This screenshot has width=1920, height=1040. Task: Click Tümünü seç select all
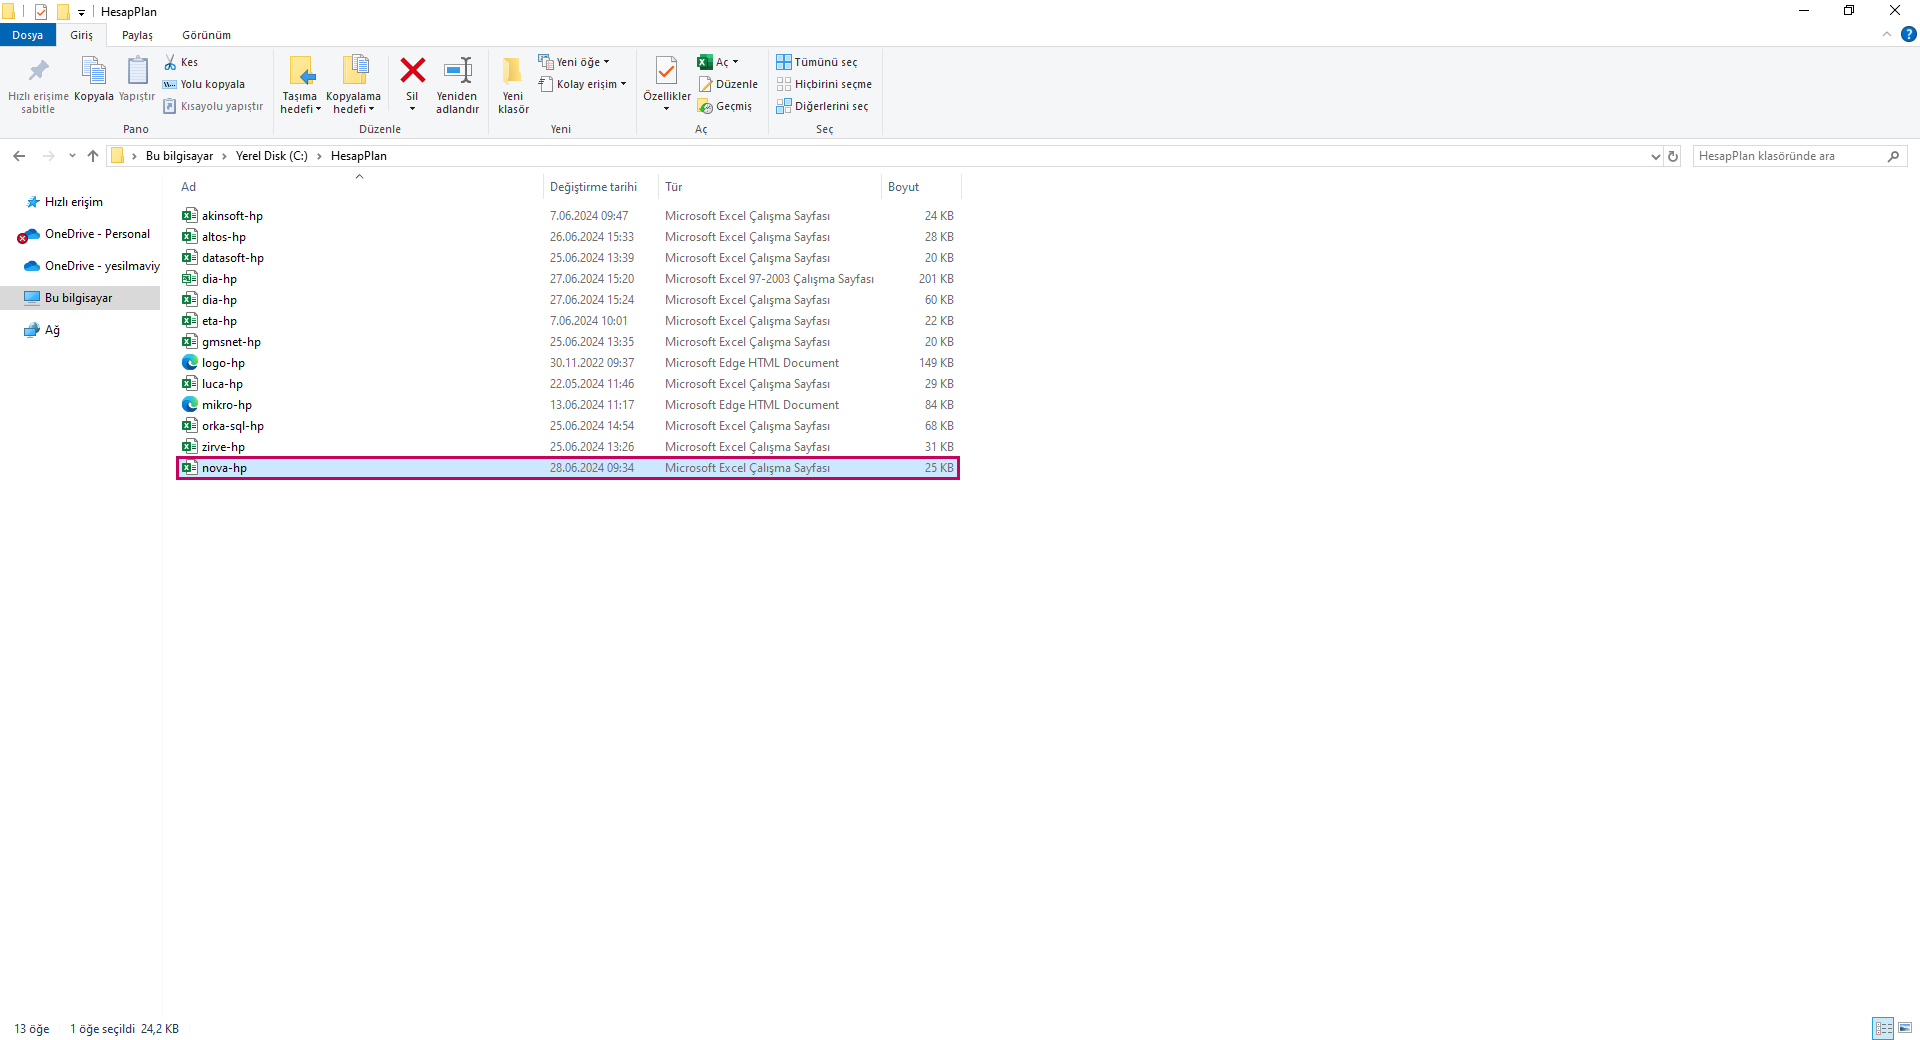point(817,62)
